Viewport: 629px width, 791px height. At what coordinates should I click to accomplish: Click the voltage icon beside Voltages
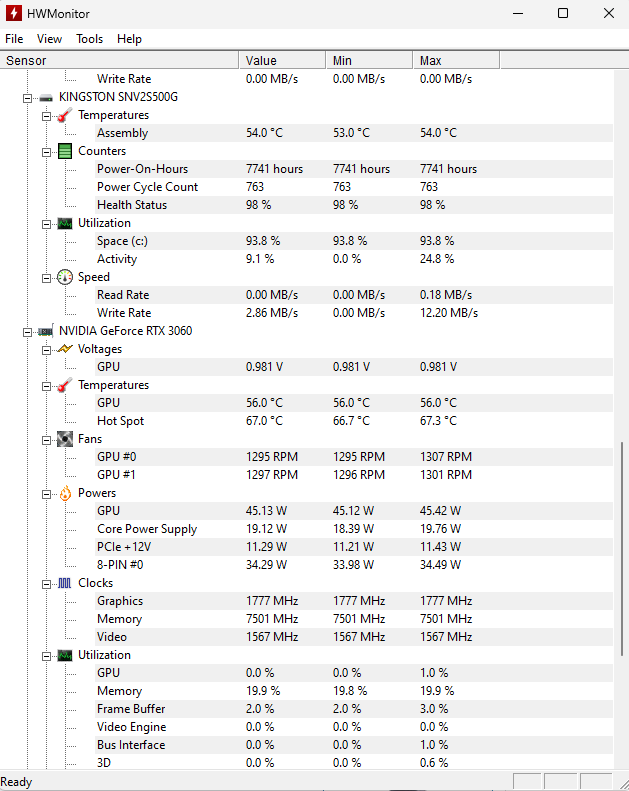[x=65, y=349]
